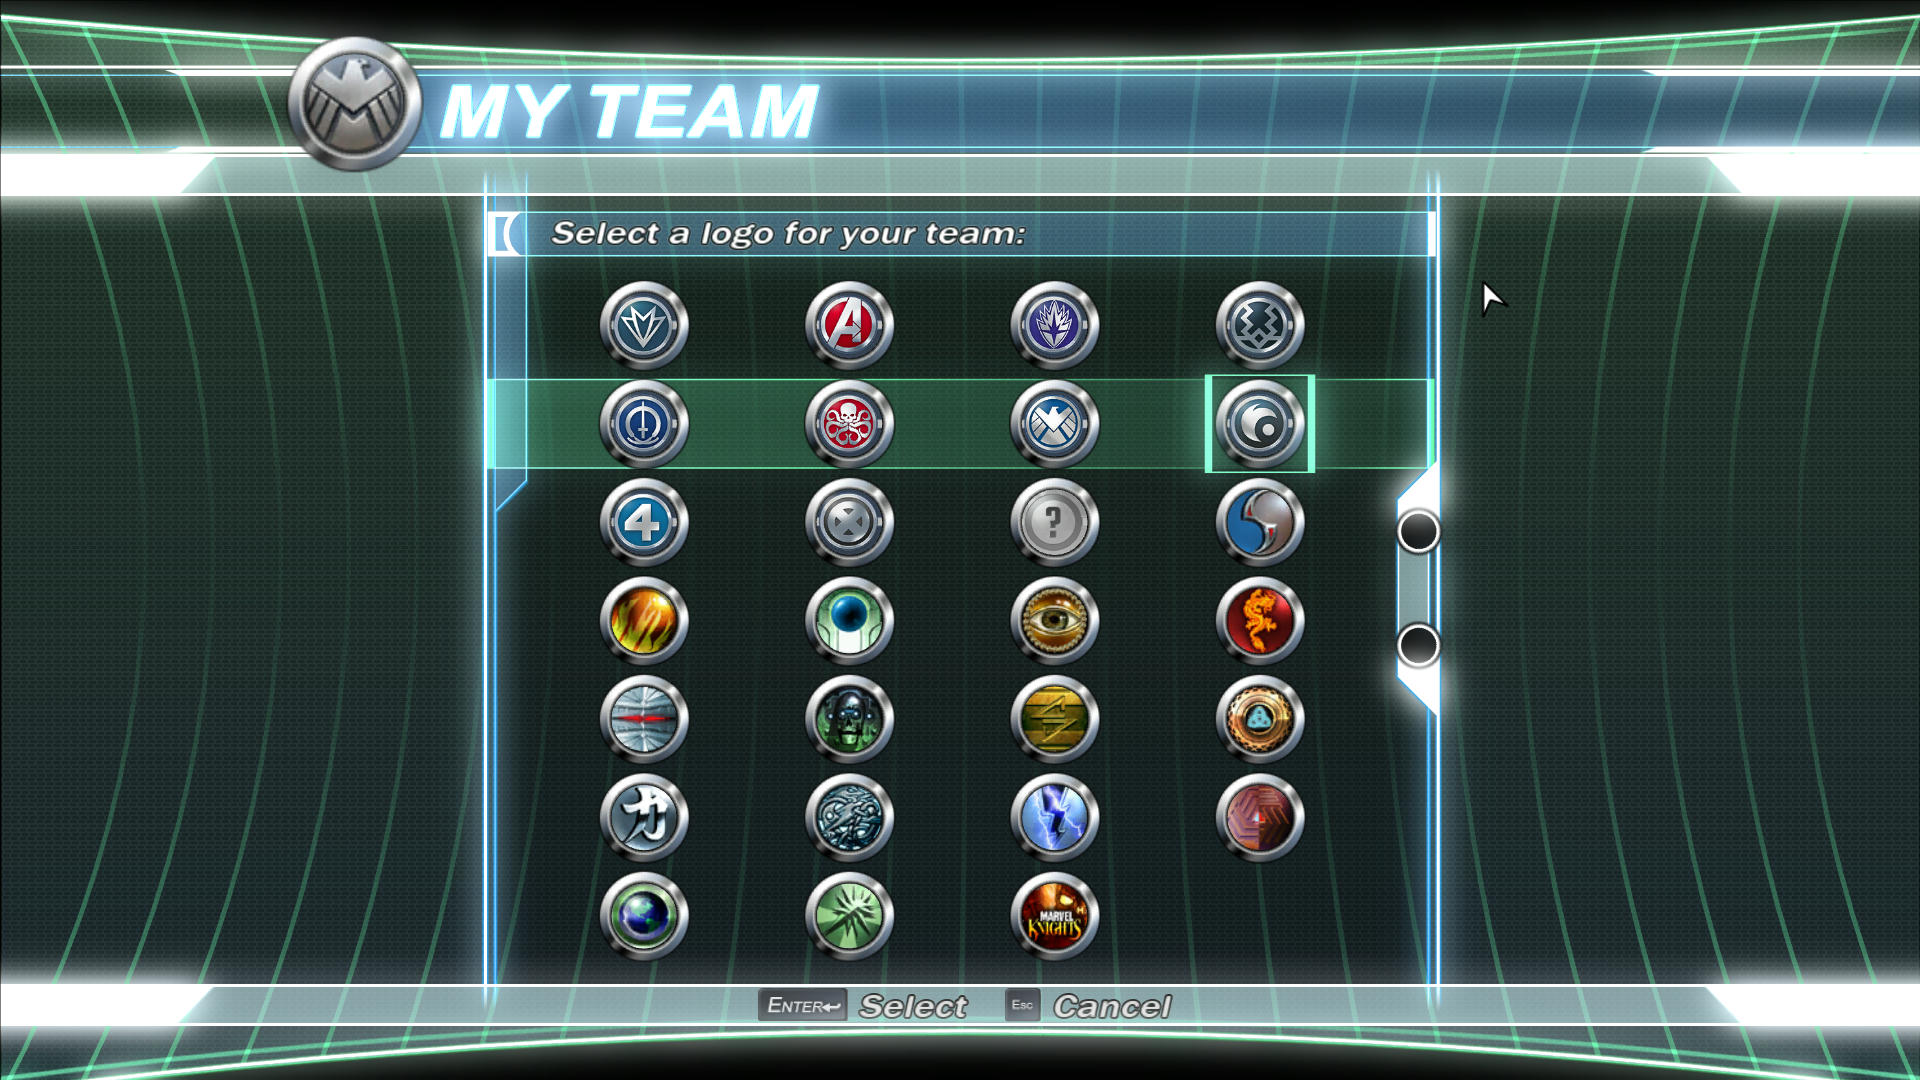Click the lower scrollbar knob

[1418, 645]
